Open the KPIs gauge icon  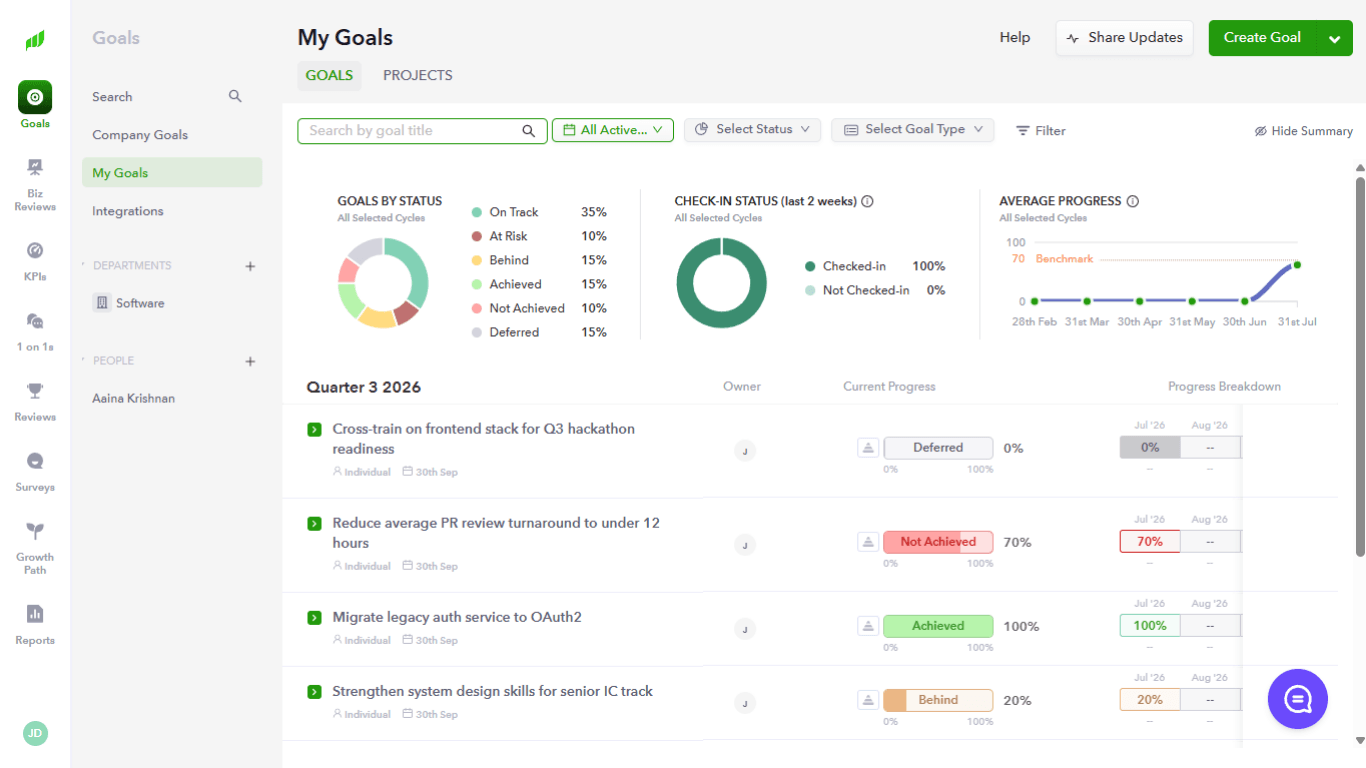(35, 250)
